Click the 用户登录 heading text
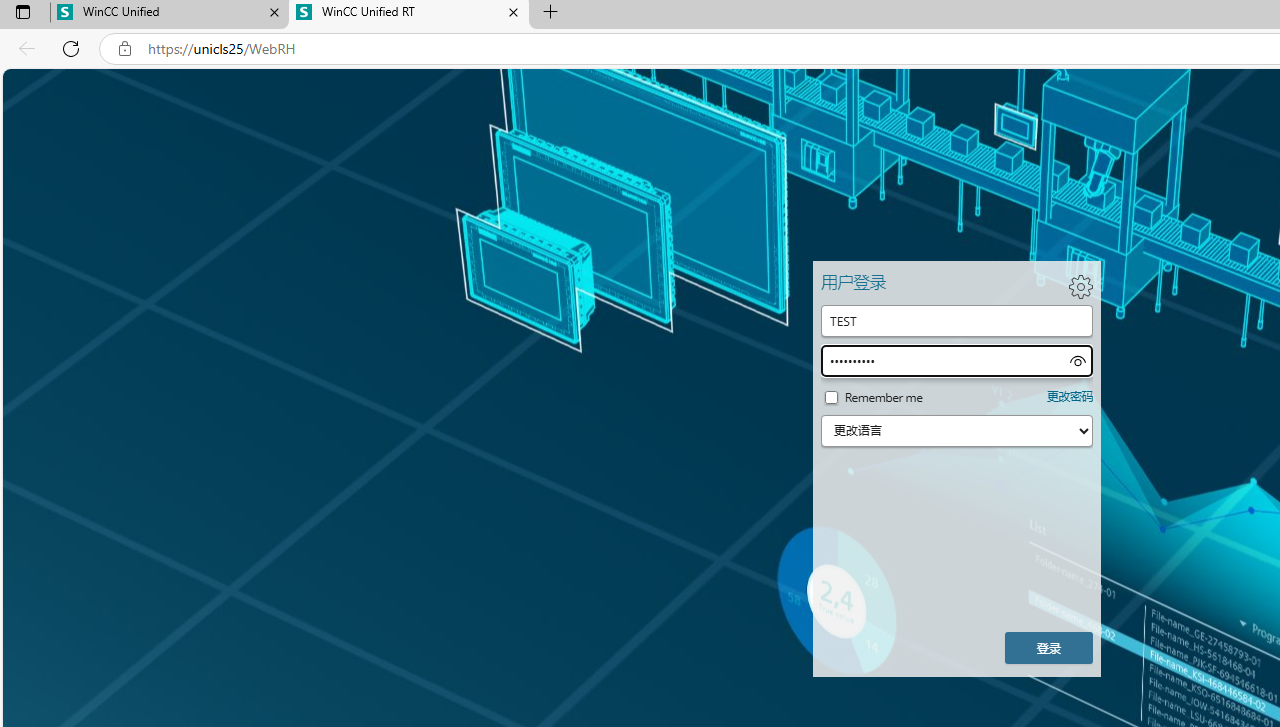This screenshot has height=727, width=1280. click(x=853, y=283)
